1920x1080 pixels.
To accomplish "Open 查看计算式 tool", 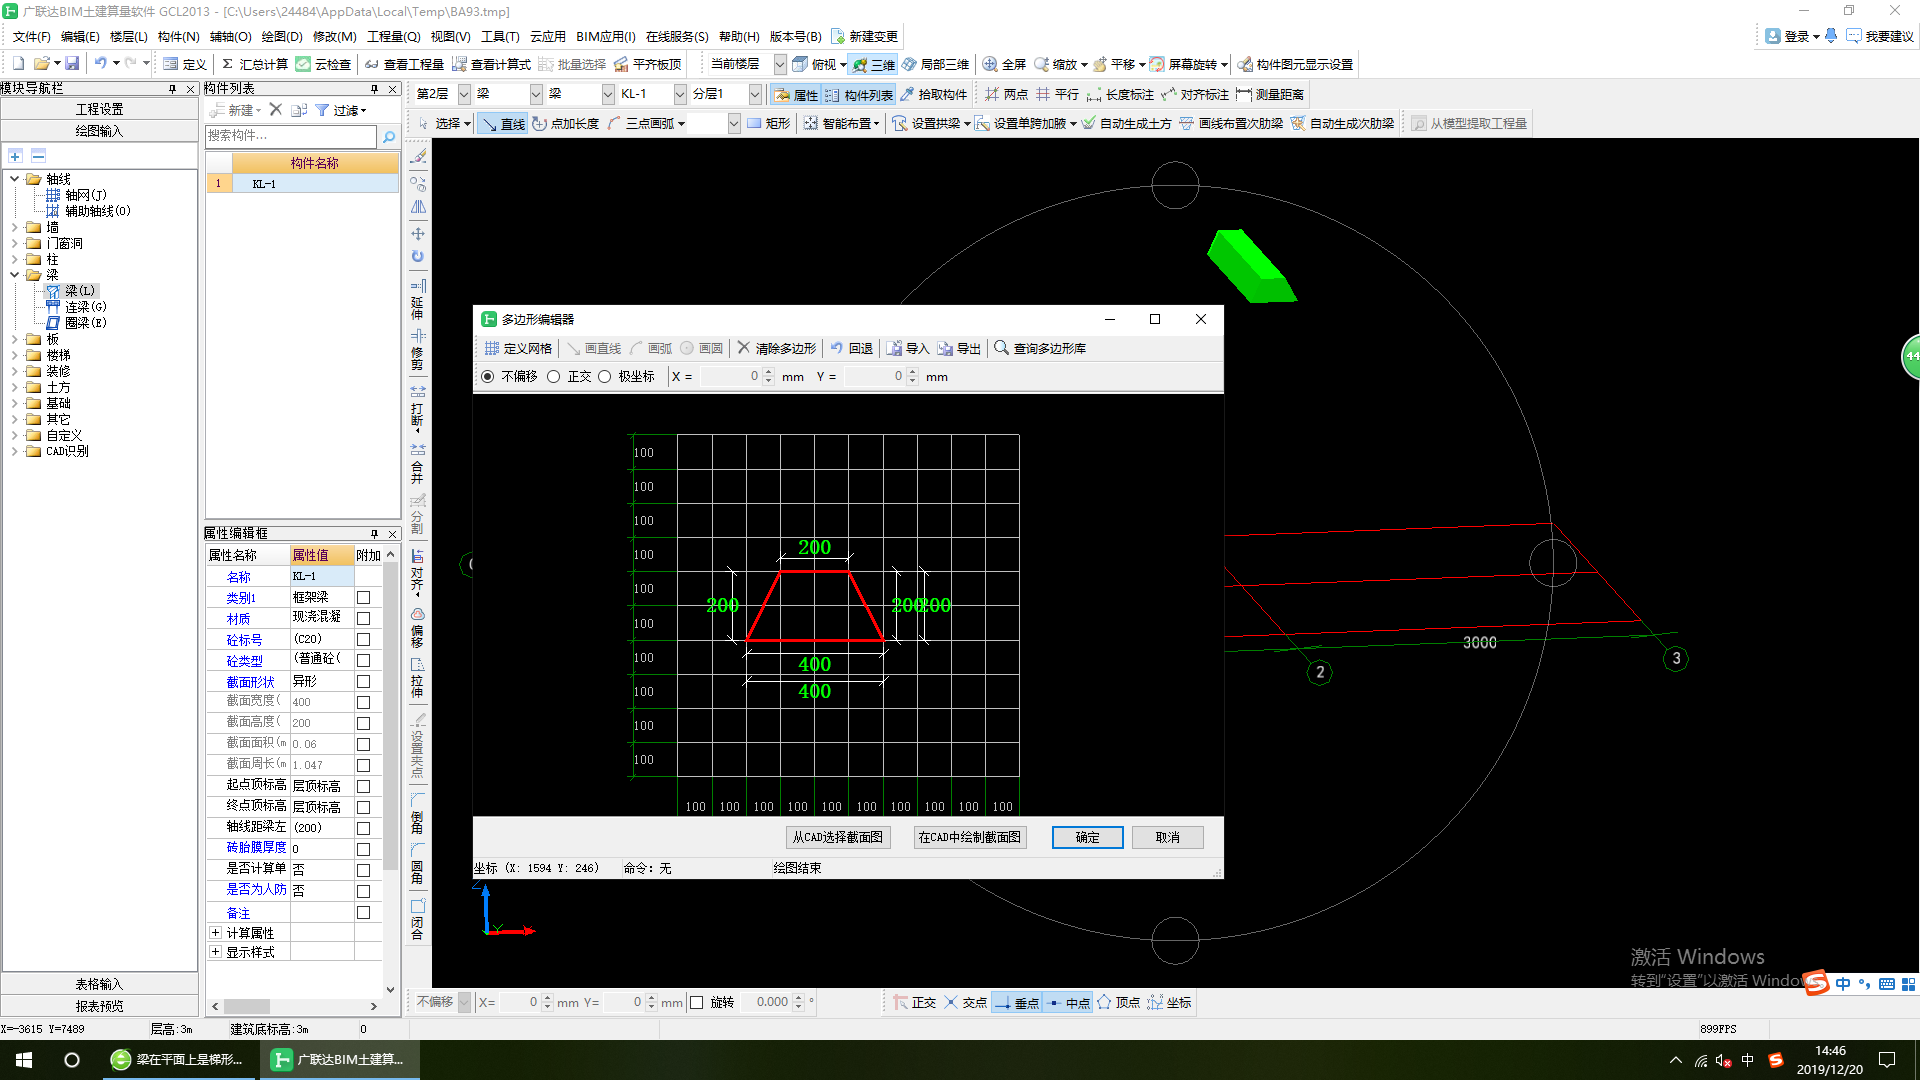I will (x=491, y=64).
